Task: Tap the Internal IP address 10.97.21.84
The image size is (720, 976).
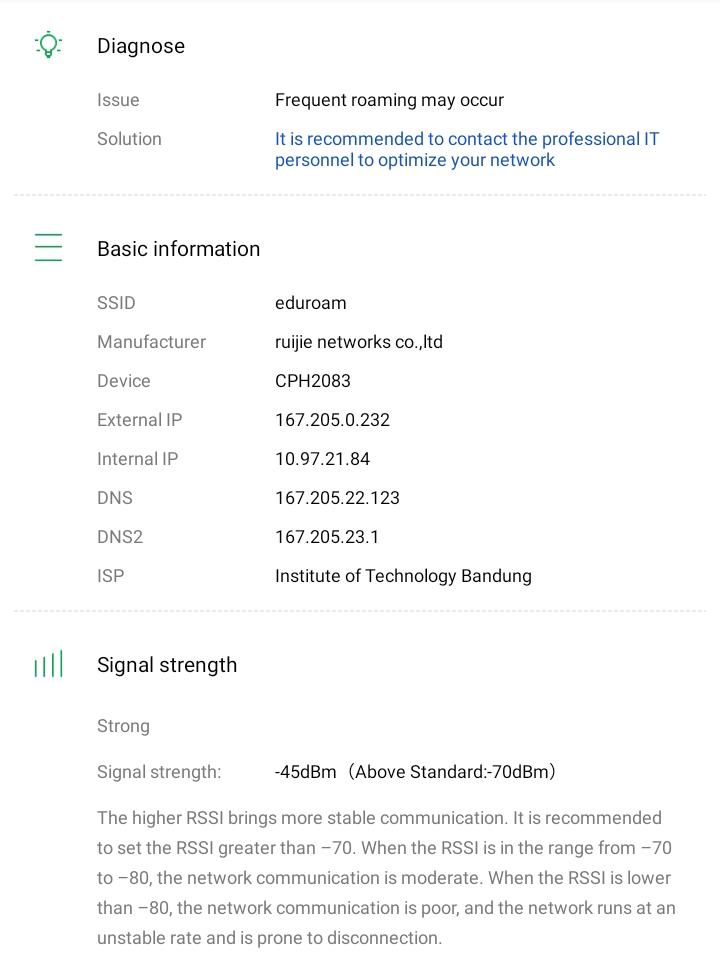Action: [322, 459]
